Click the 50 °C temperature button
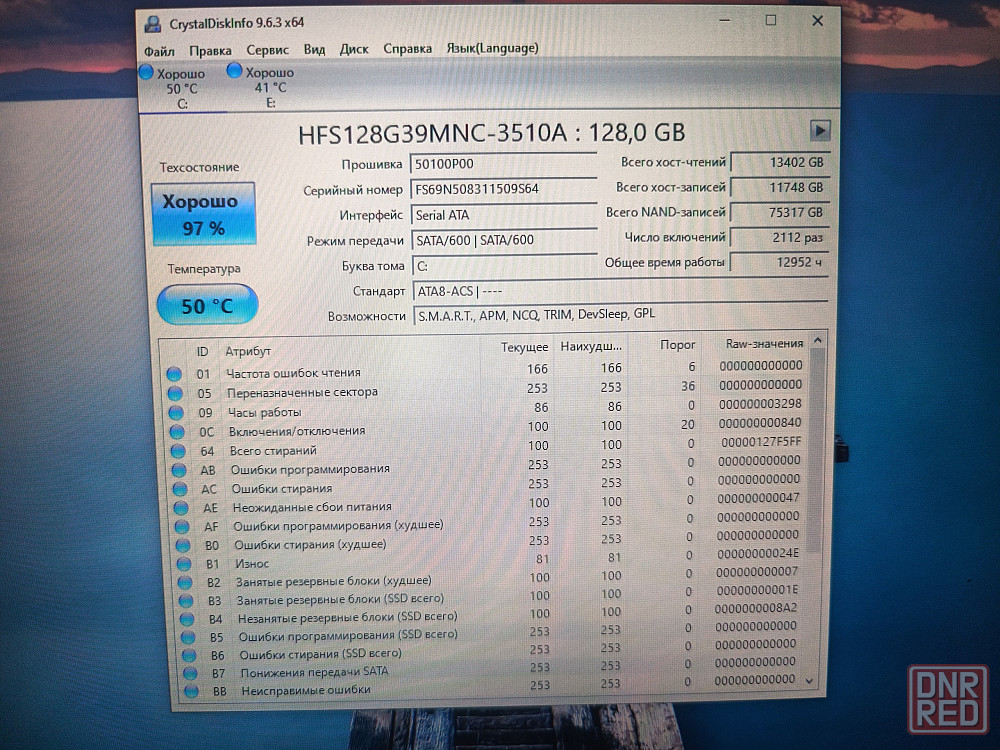The width and height of the screenshot is (1000, 750). 207,305
